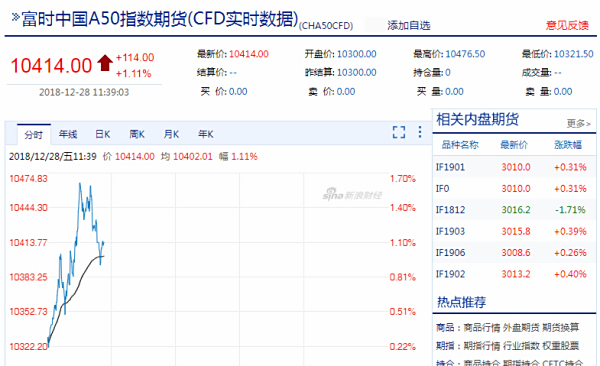Open the IF1901 futures row

514,167
